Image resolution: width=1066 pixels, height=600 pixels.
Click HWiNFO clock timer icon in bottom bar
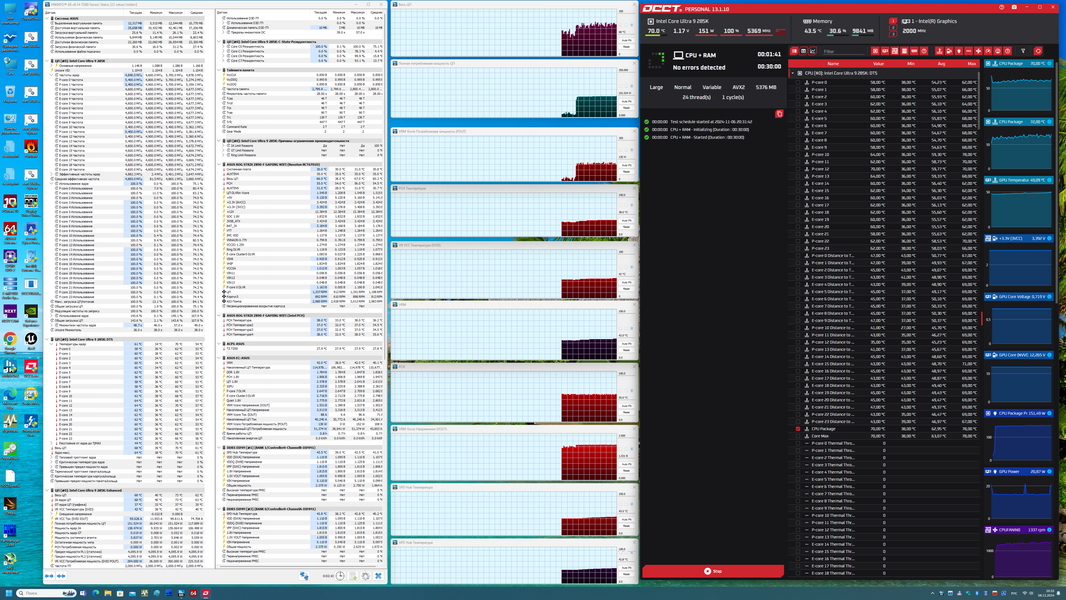(x=340, y=576)
